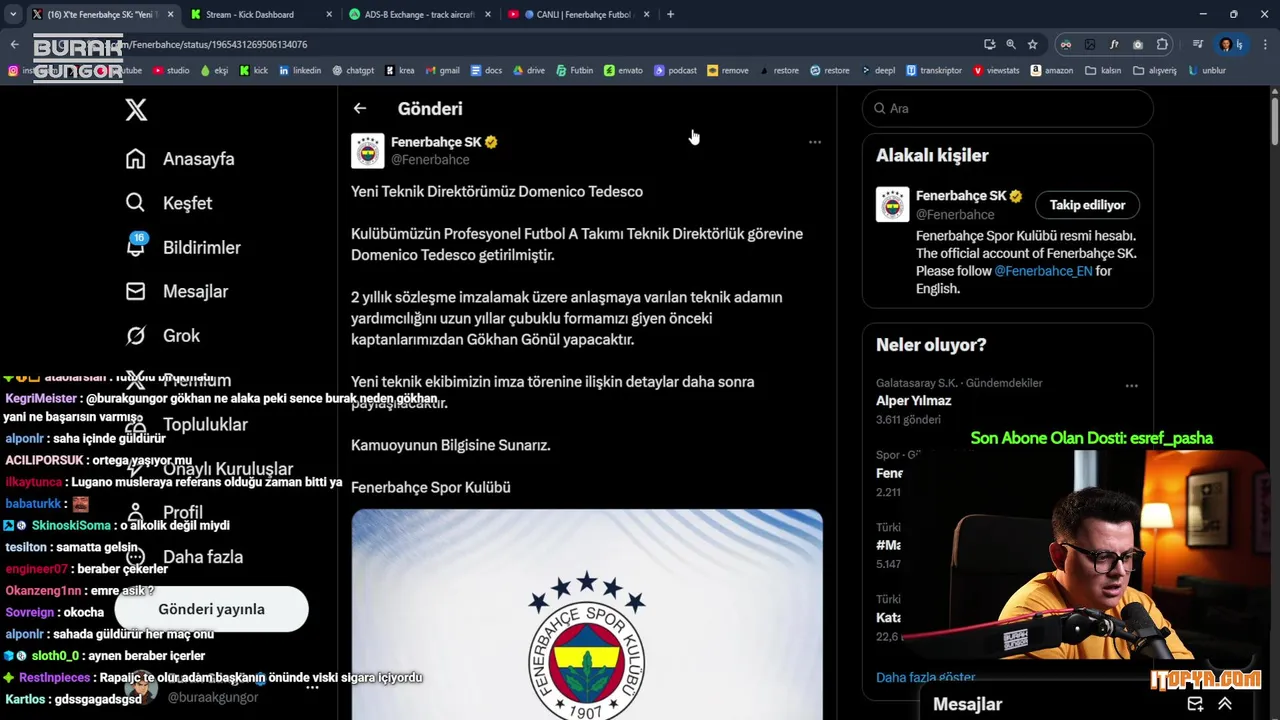Viewport: 1280px width, 720px height.
Task: Open the podcast bookmark
Action: [675, 71]
